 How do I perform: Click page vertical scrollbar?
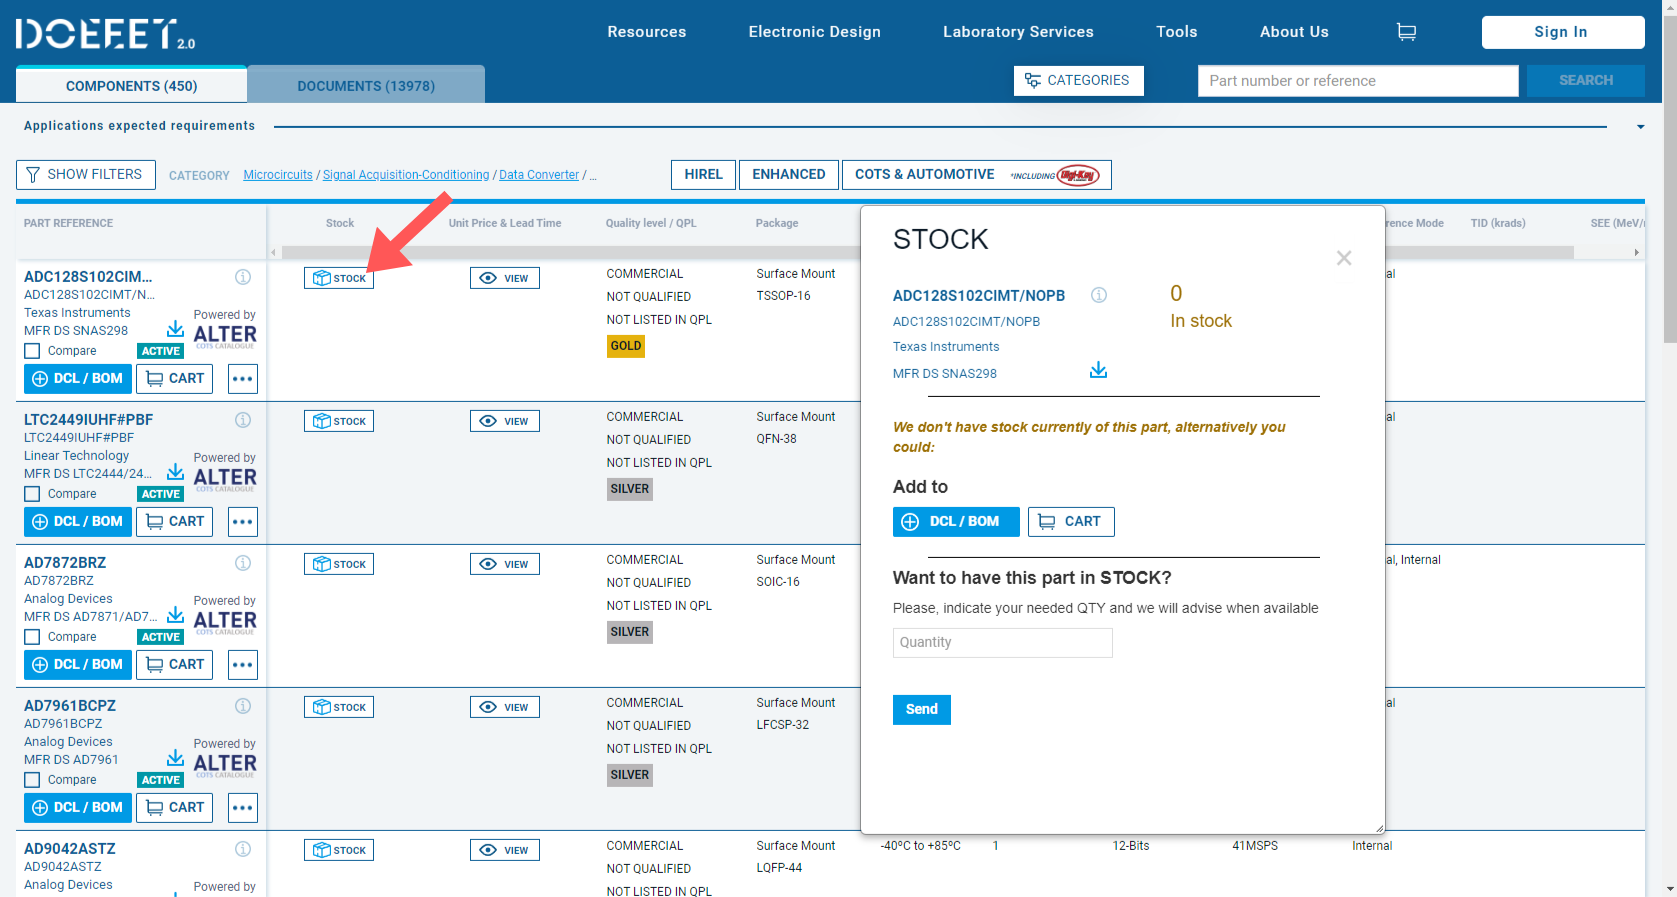click(1670, 180)
